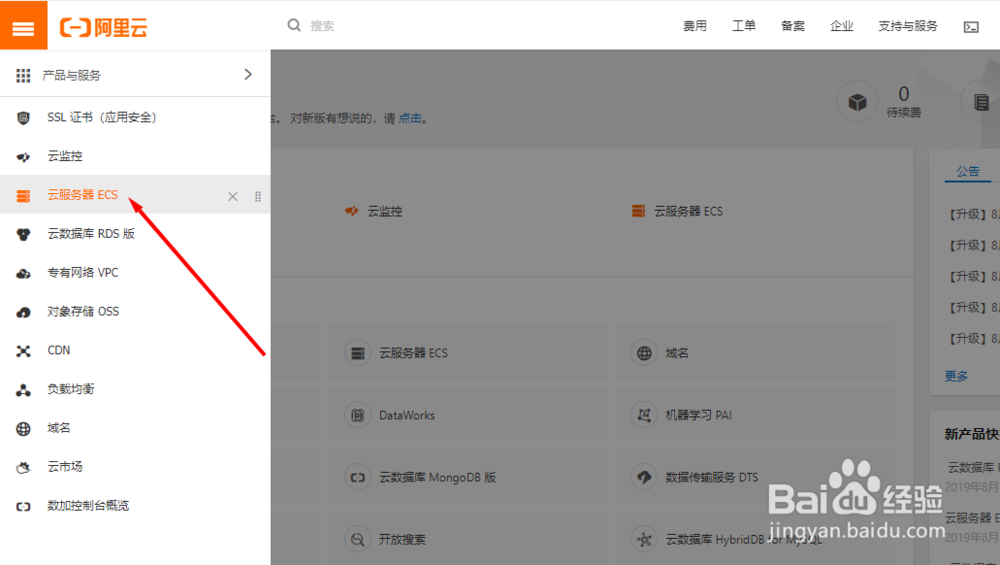
Task: Open the DataWorks product card
Action: [x=467, y=416]
